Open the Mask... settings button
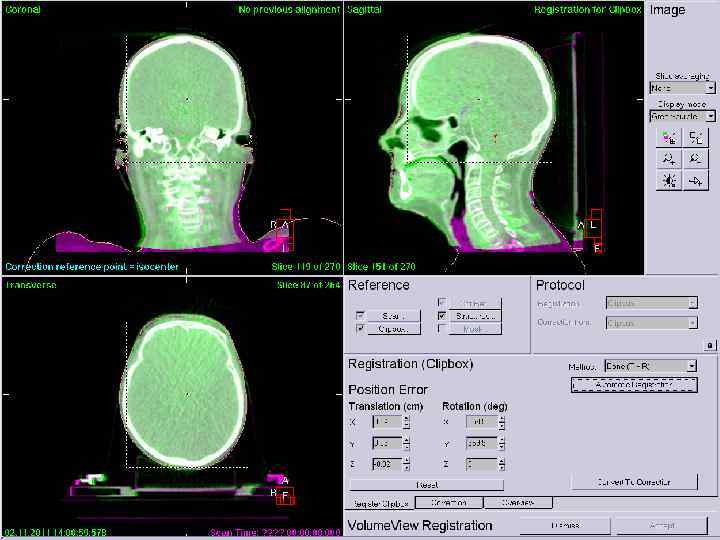 click(x=475, y=329)
